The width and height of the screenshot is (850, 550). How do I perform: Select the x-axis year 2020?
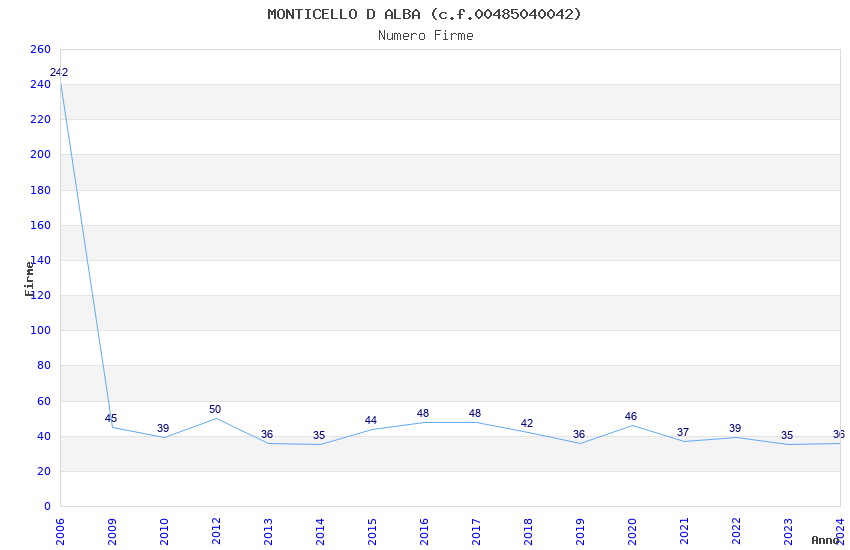click(633, 532)
